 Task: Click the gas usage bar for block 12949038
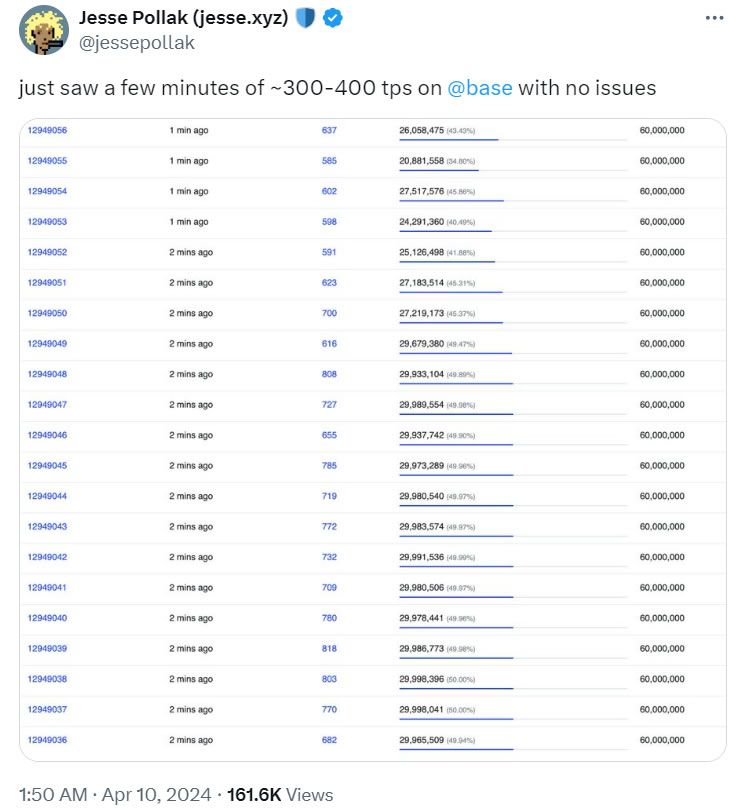[513, 688]
